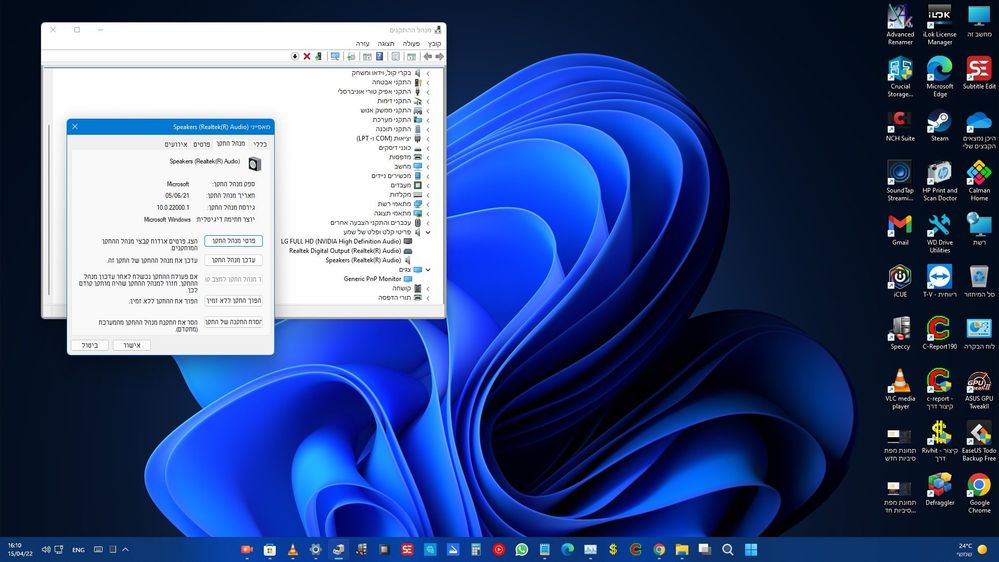Screen dimensions: 999x562
Task: Launch Google Chrome from the desktop
Action: pos(979,485)
